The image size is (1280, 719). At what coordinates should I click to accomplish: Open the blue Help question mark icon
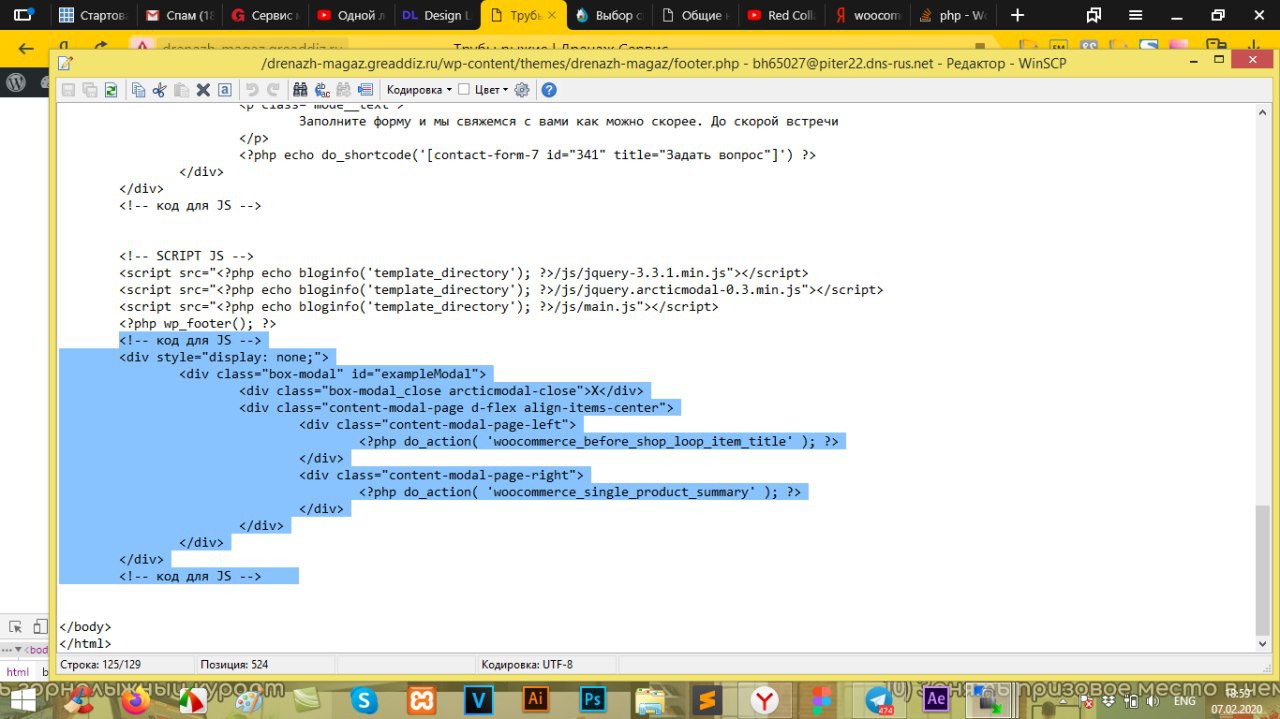549,90
